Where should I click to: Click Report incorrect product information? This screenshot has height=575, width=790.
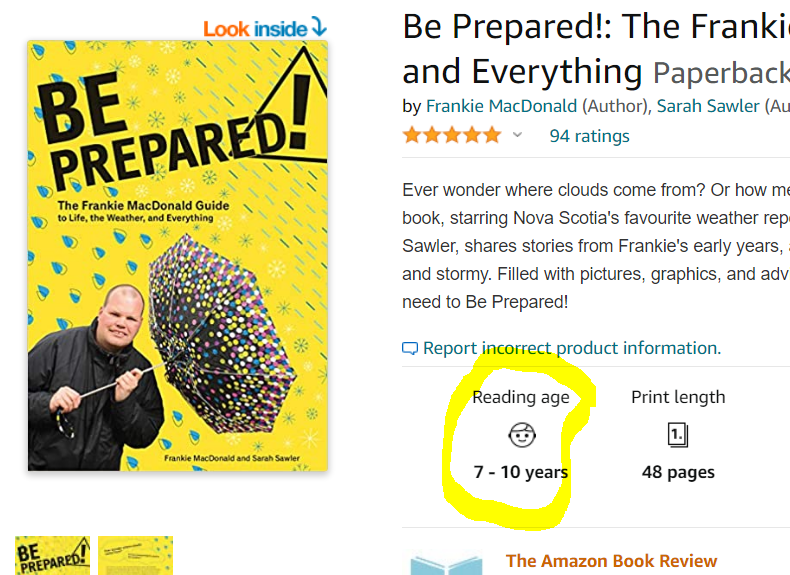(x=571, y=348)
